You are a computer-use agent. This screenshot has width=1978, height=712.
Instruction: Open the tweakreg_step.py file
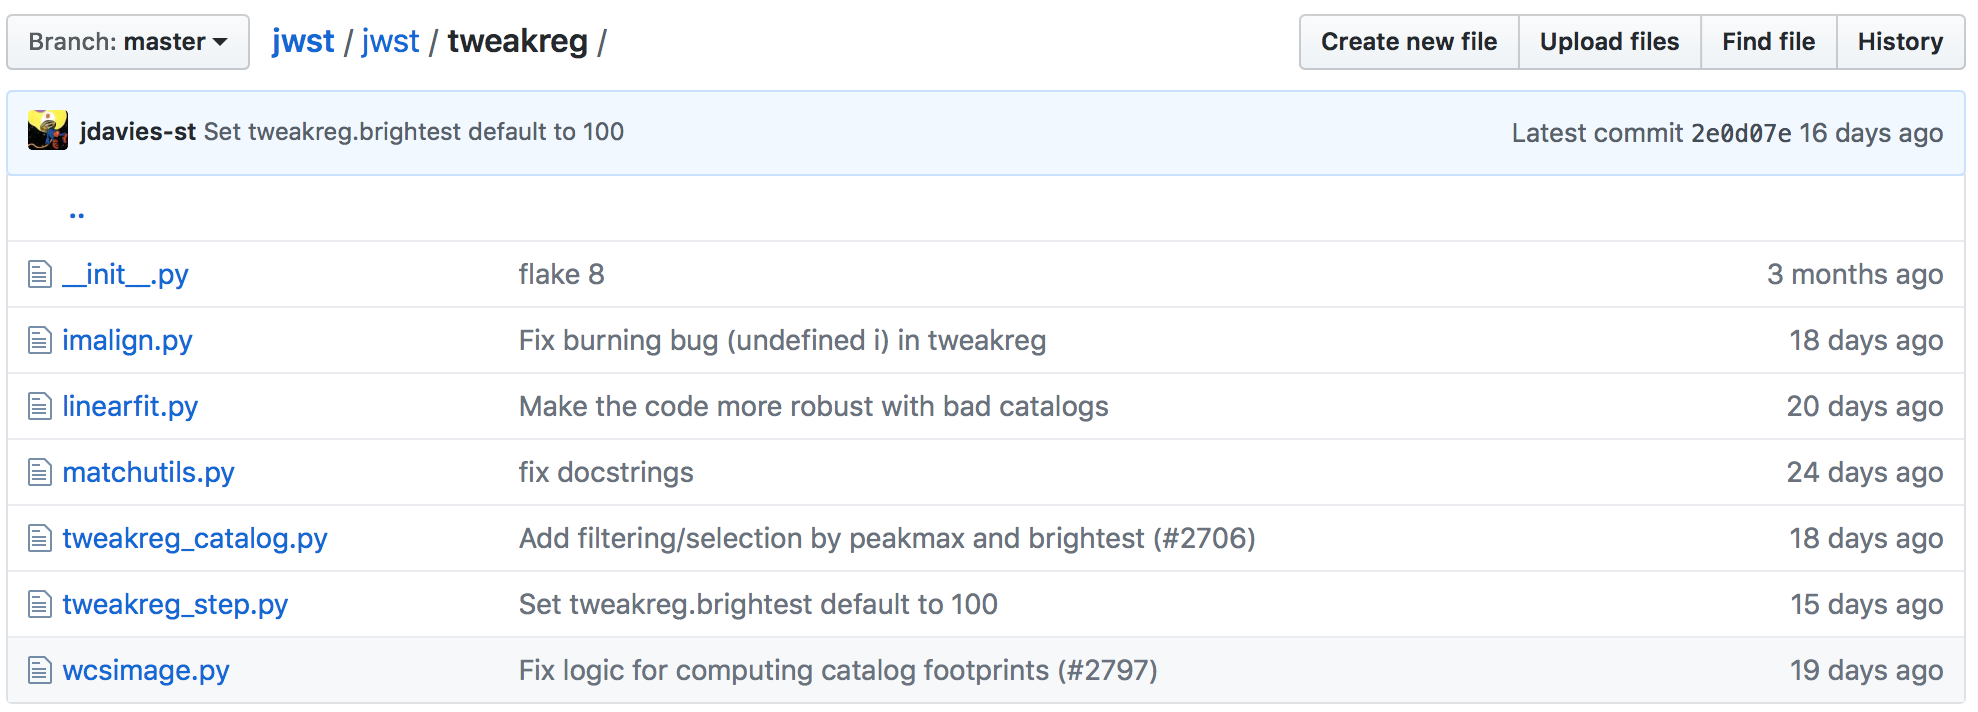tap(175, 604)
